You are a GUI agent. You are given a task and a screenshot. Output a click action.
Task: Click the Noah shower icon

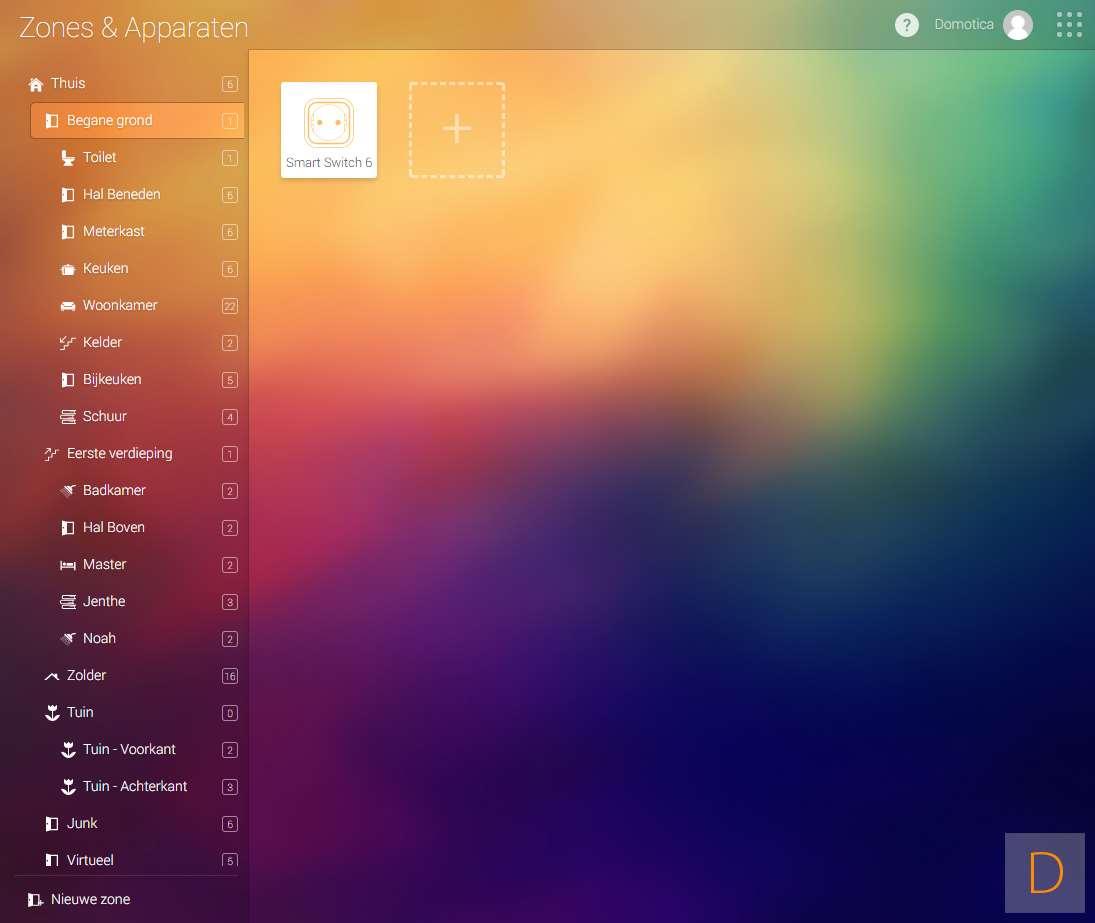pos(68,639)
